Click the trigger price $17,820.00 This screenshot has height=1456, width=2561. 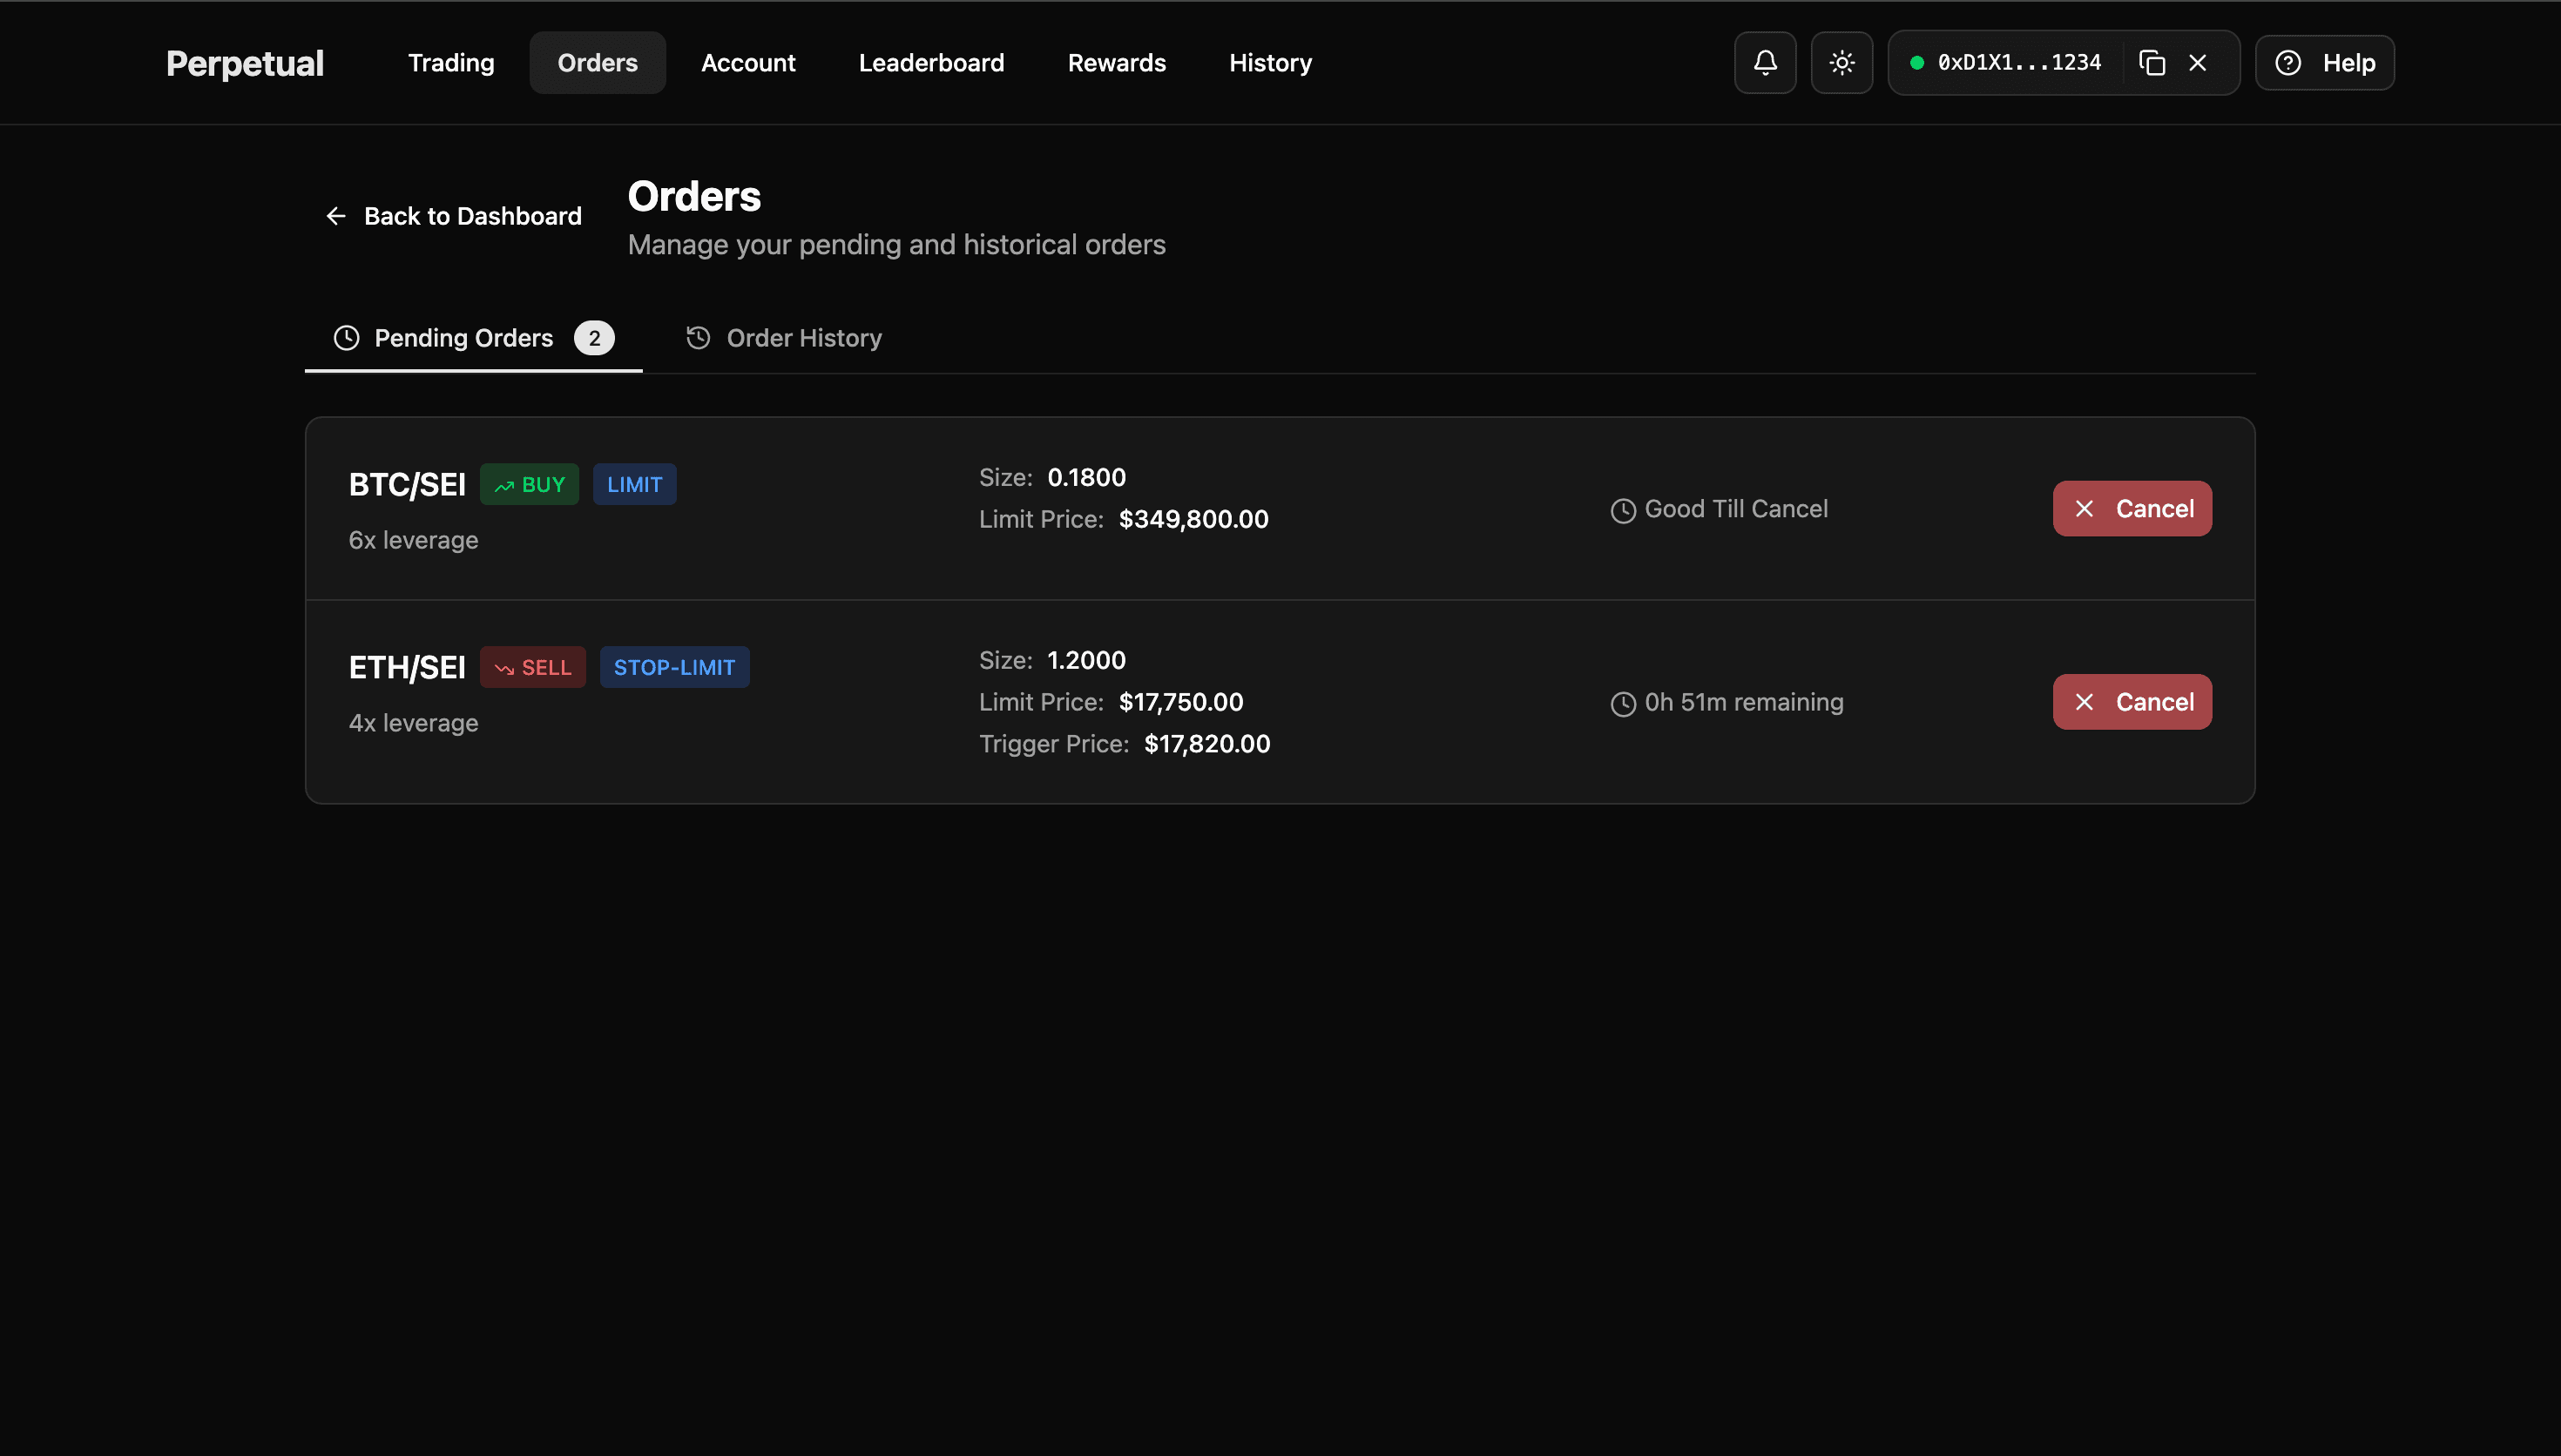pos(1207,744)
